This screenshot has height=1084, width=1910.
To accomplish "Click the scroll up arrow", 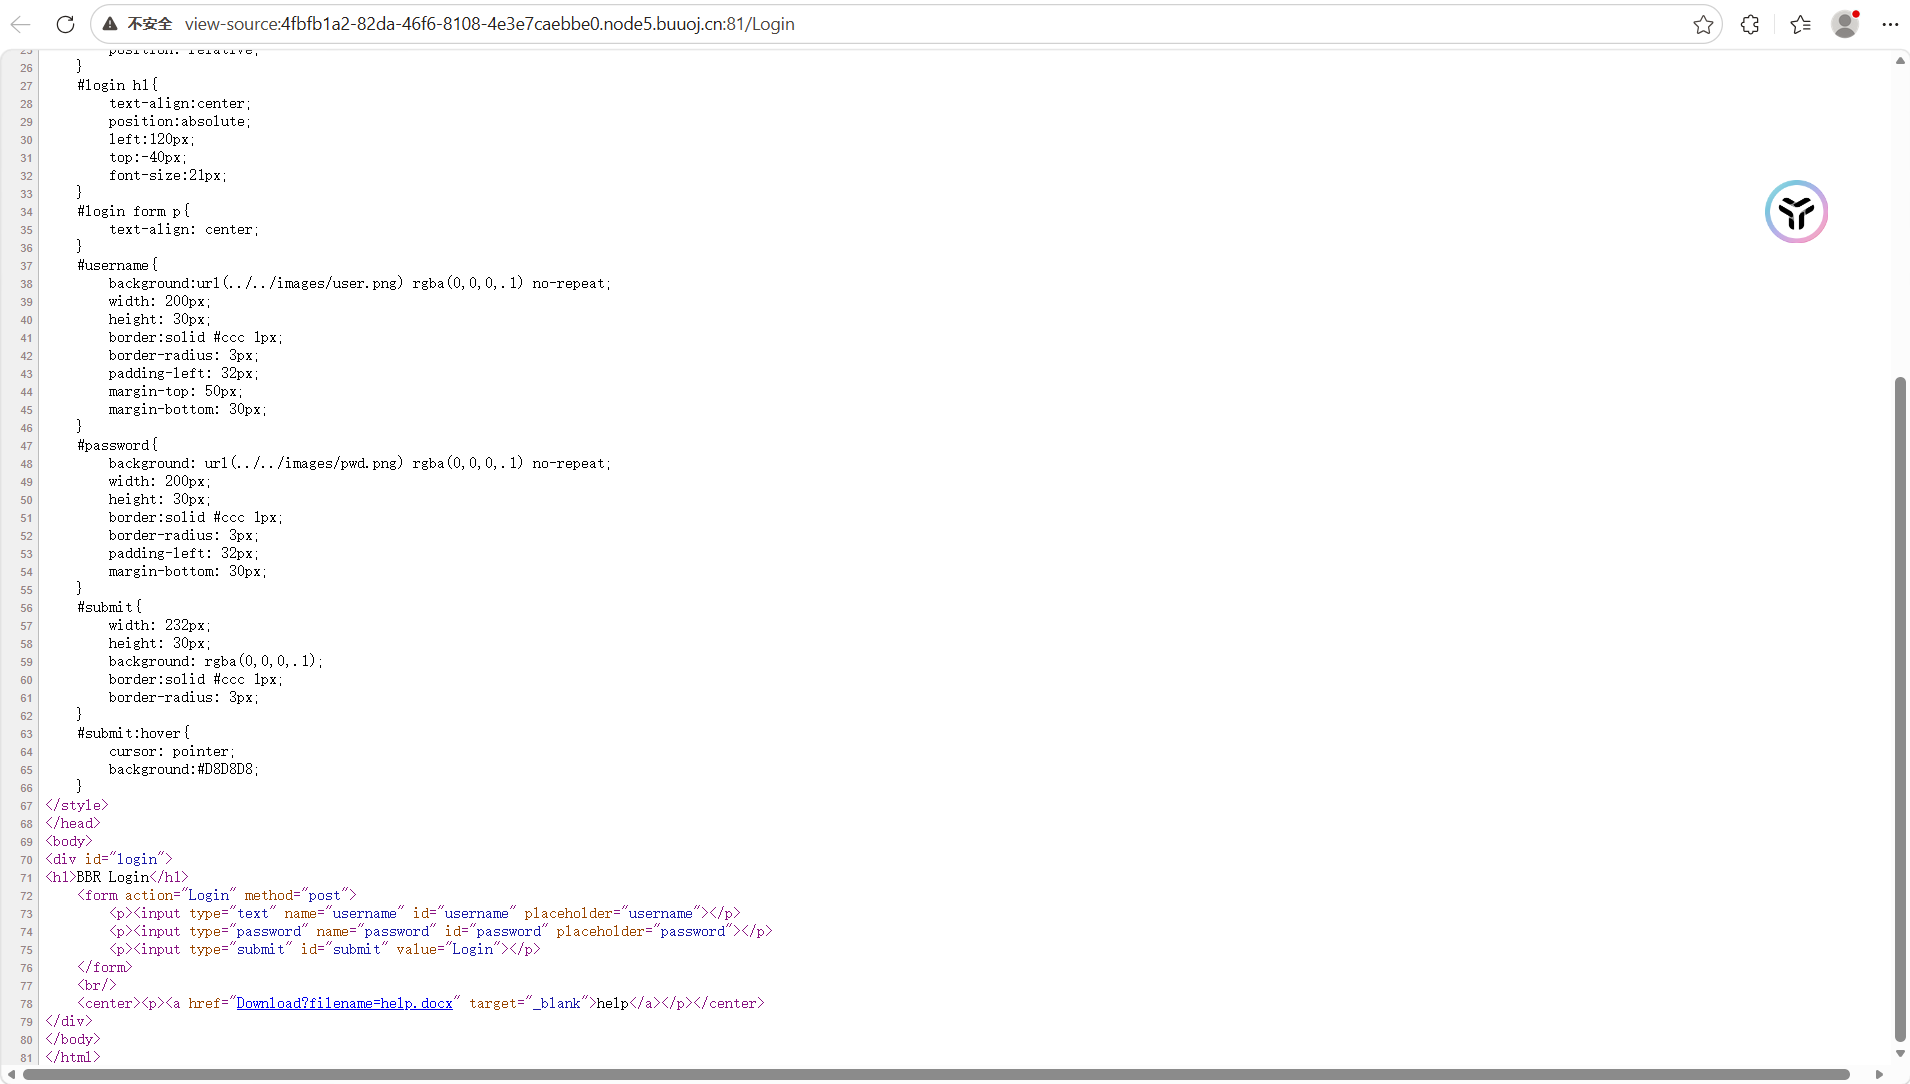I will click(x=1900, y=61).
